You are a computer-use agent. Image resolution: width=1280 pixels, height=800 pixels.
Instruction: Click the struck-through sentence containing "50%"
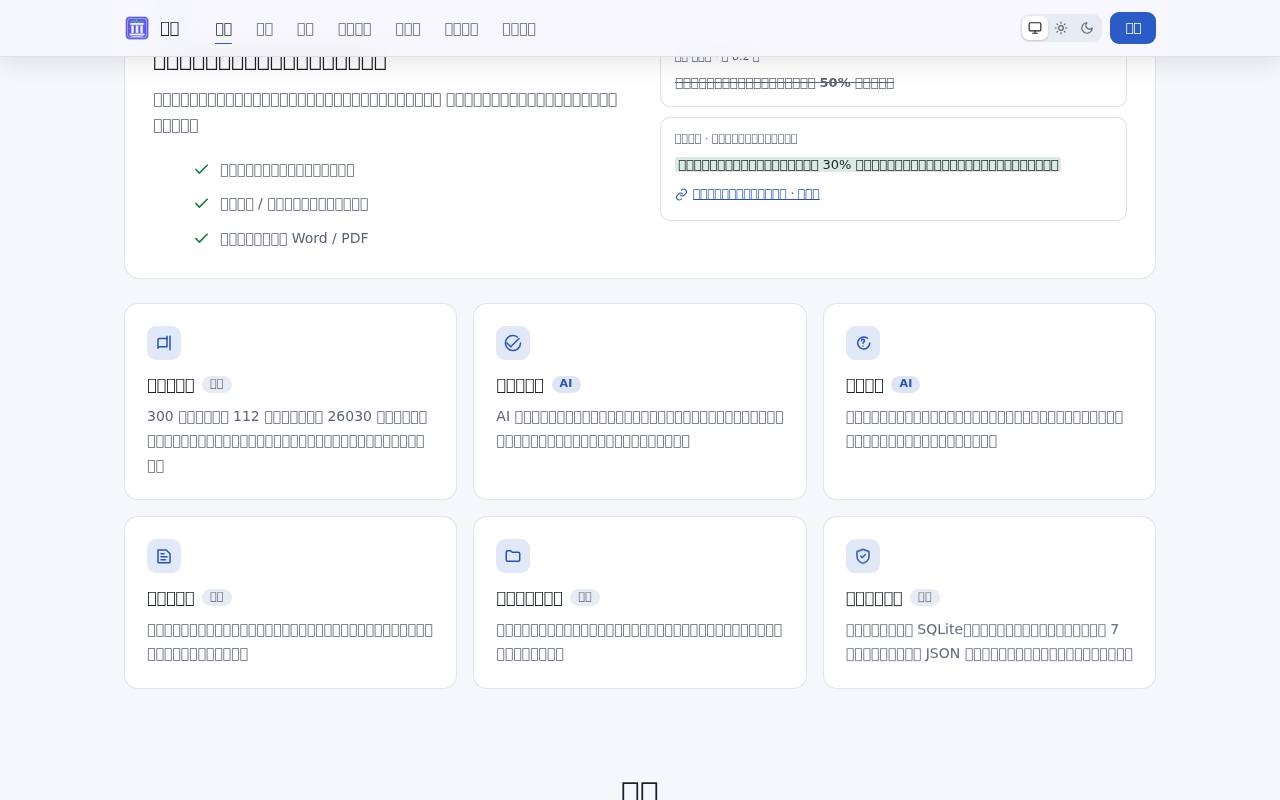pos(785,83)
